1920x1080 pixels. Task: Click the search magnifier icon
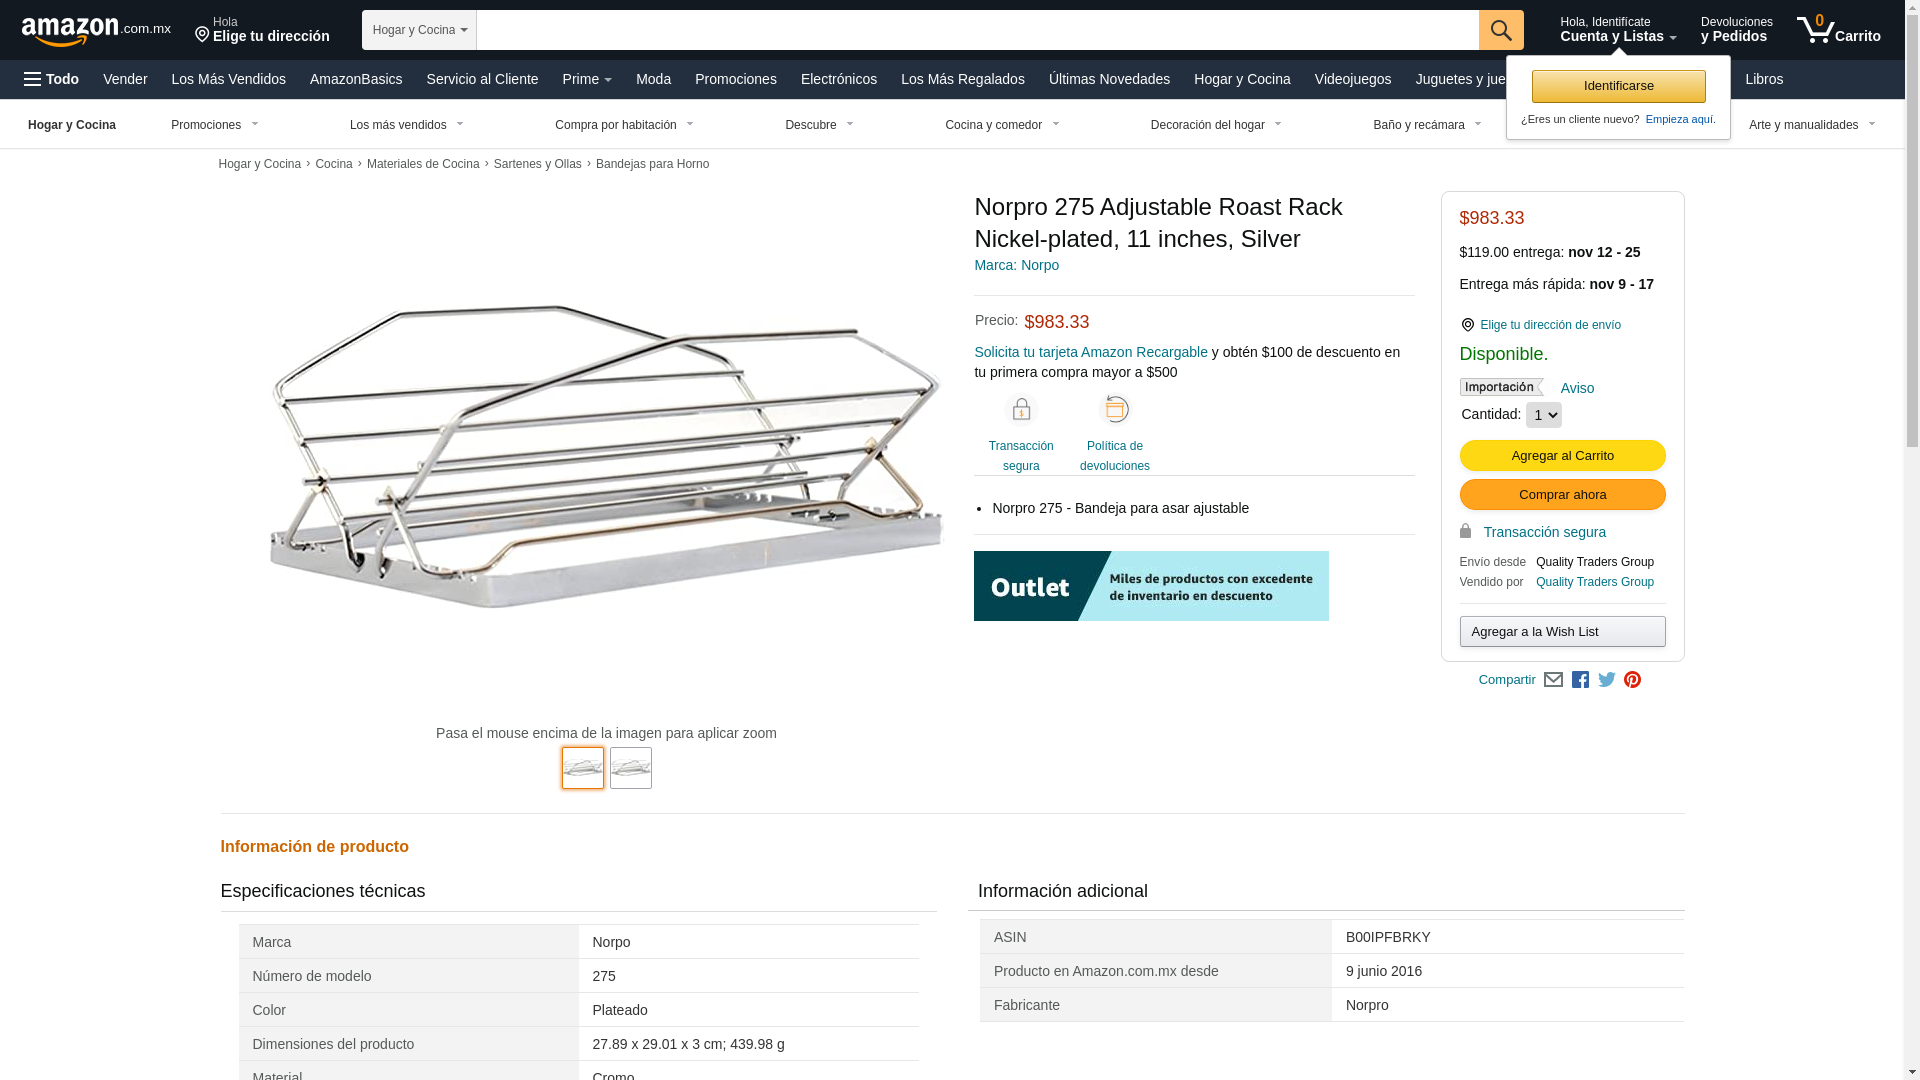click(x=1500, y=30)
